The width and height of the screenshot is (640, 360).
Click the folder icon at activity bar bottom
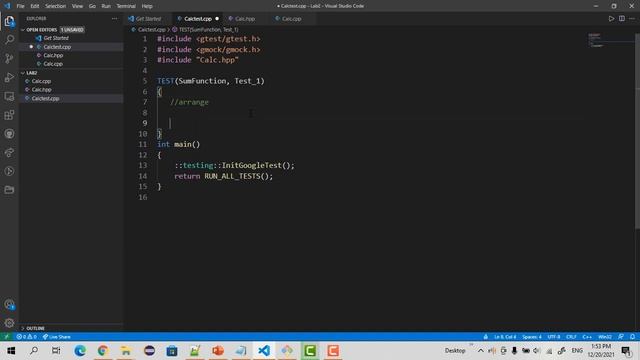point(9,190)
